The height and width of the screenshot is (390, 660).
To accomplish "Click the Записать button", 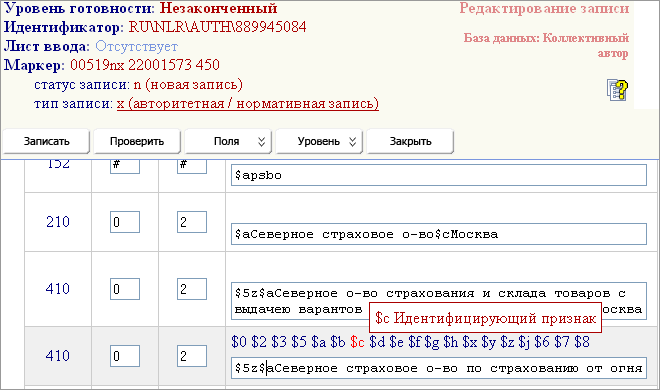I will [46, 141].
